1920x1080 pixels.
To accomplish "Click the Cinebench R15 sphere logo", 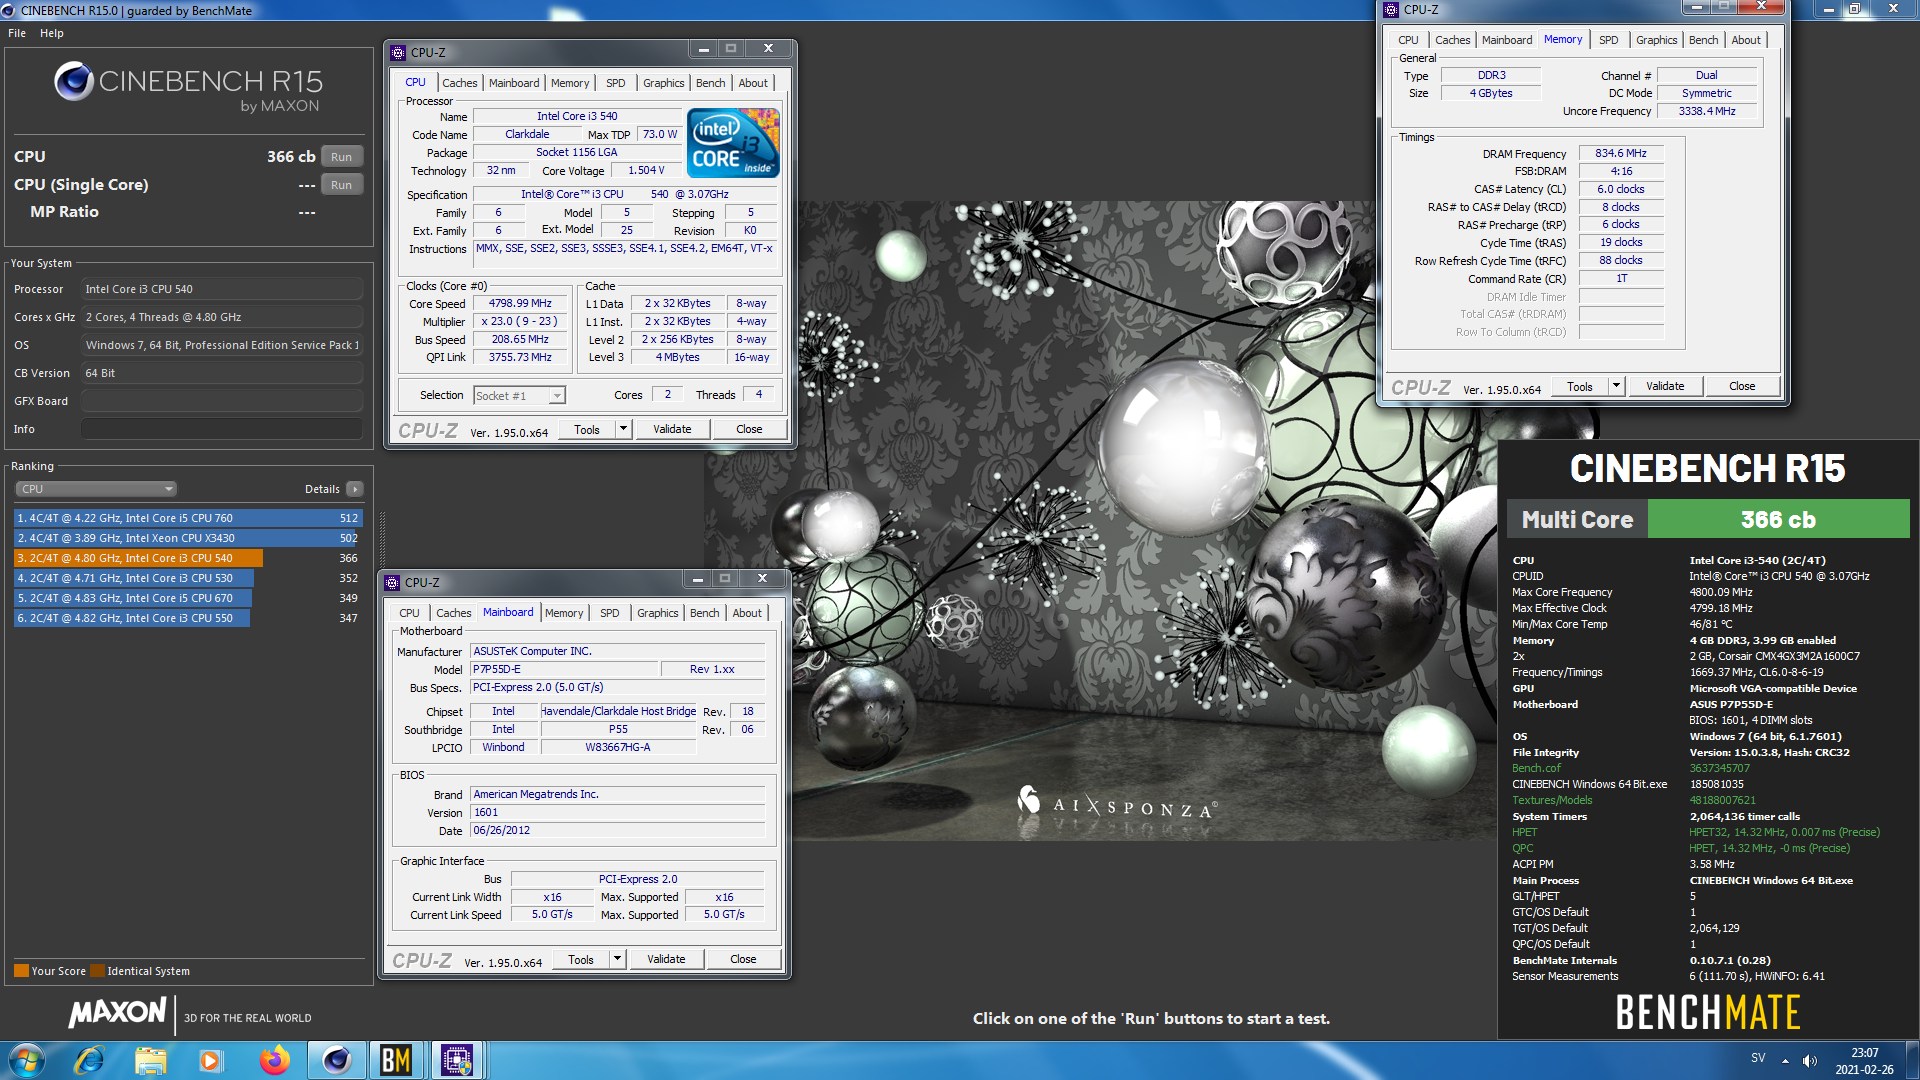I will tap(73, 81).
